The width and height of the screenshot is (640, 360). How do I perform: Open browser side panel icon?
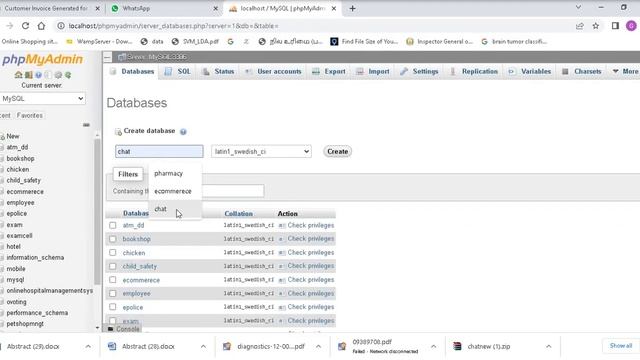pyautogui.click(x=615, y=26)
